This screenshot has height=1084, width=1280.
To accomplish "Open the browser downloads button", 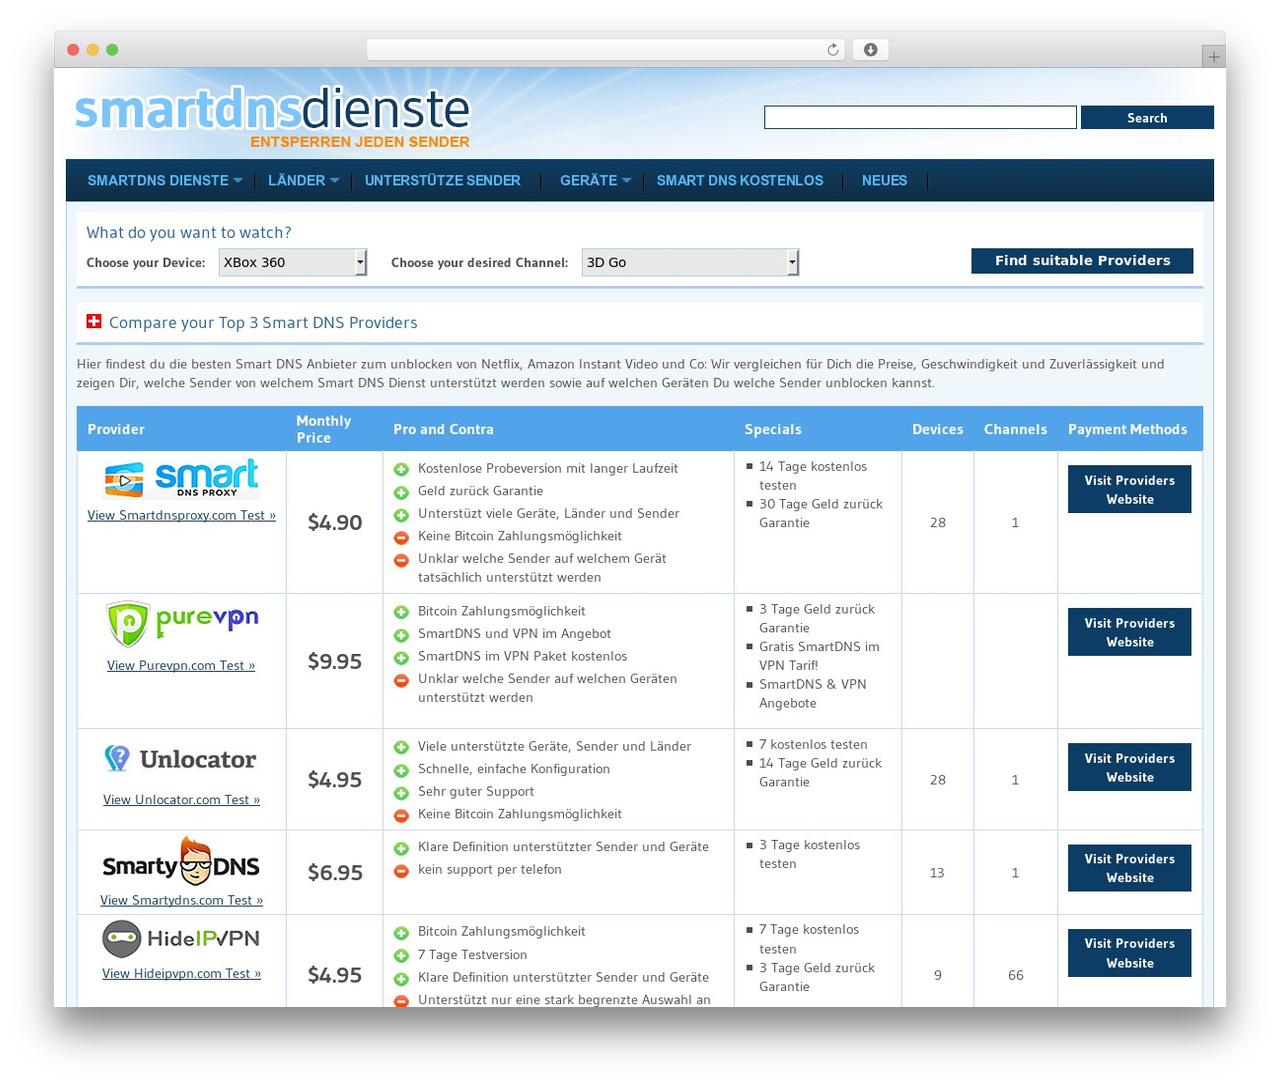I will [x=870, y=50].
